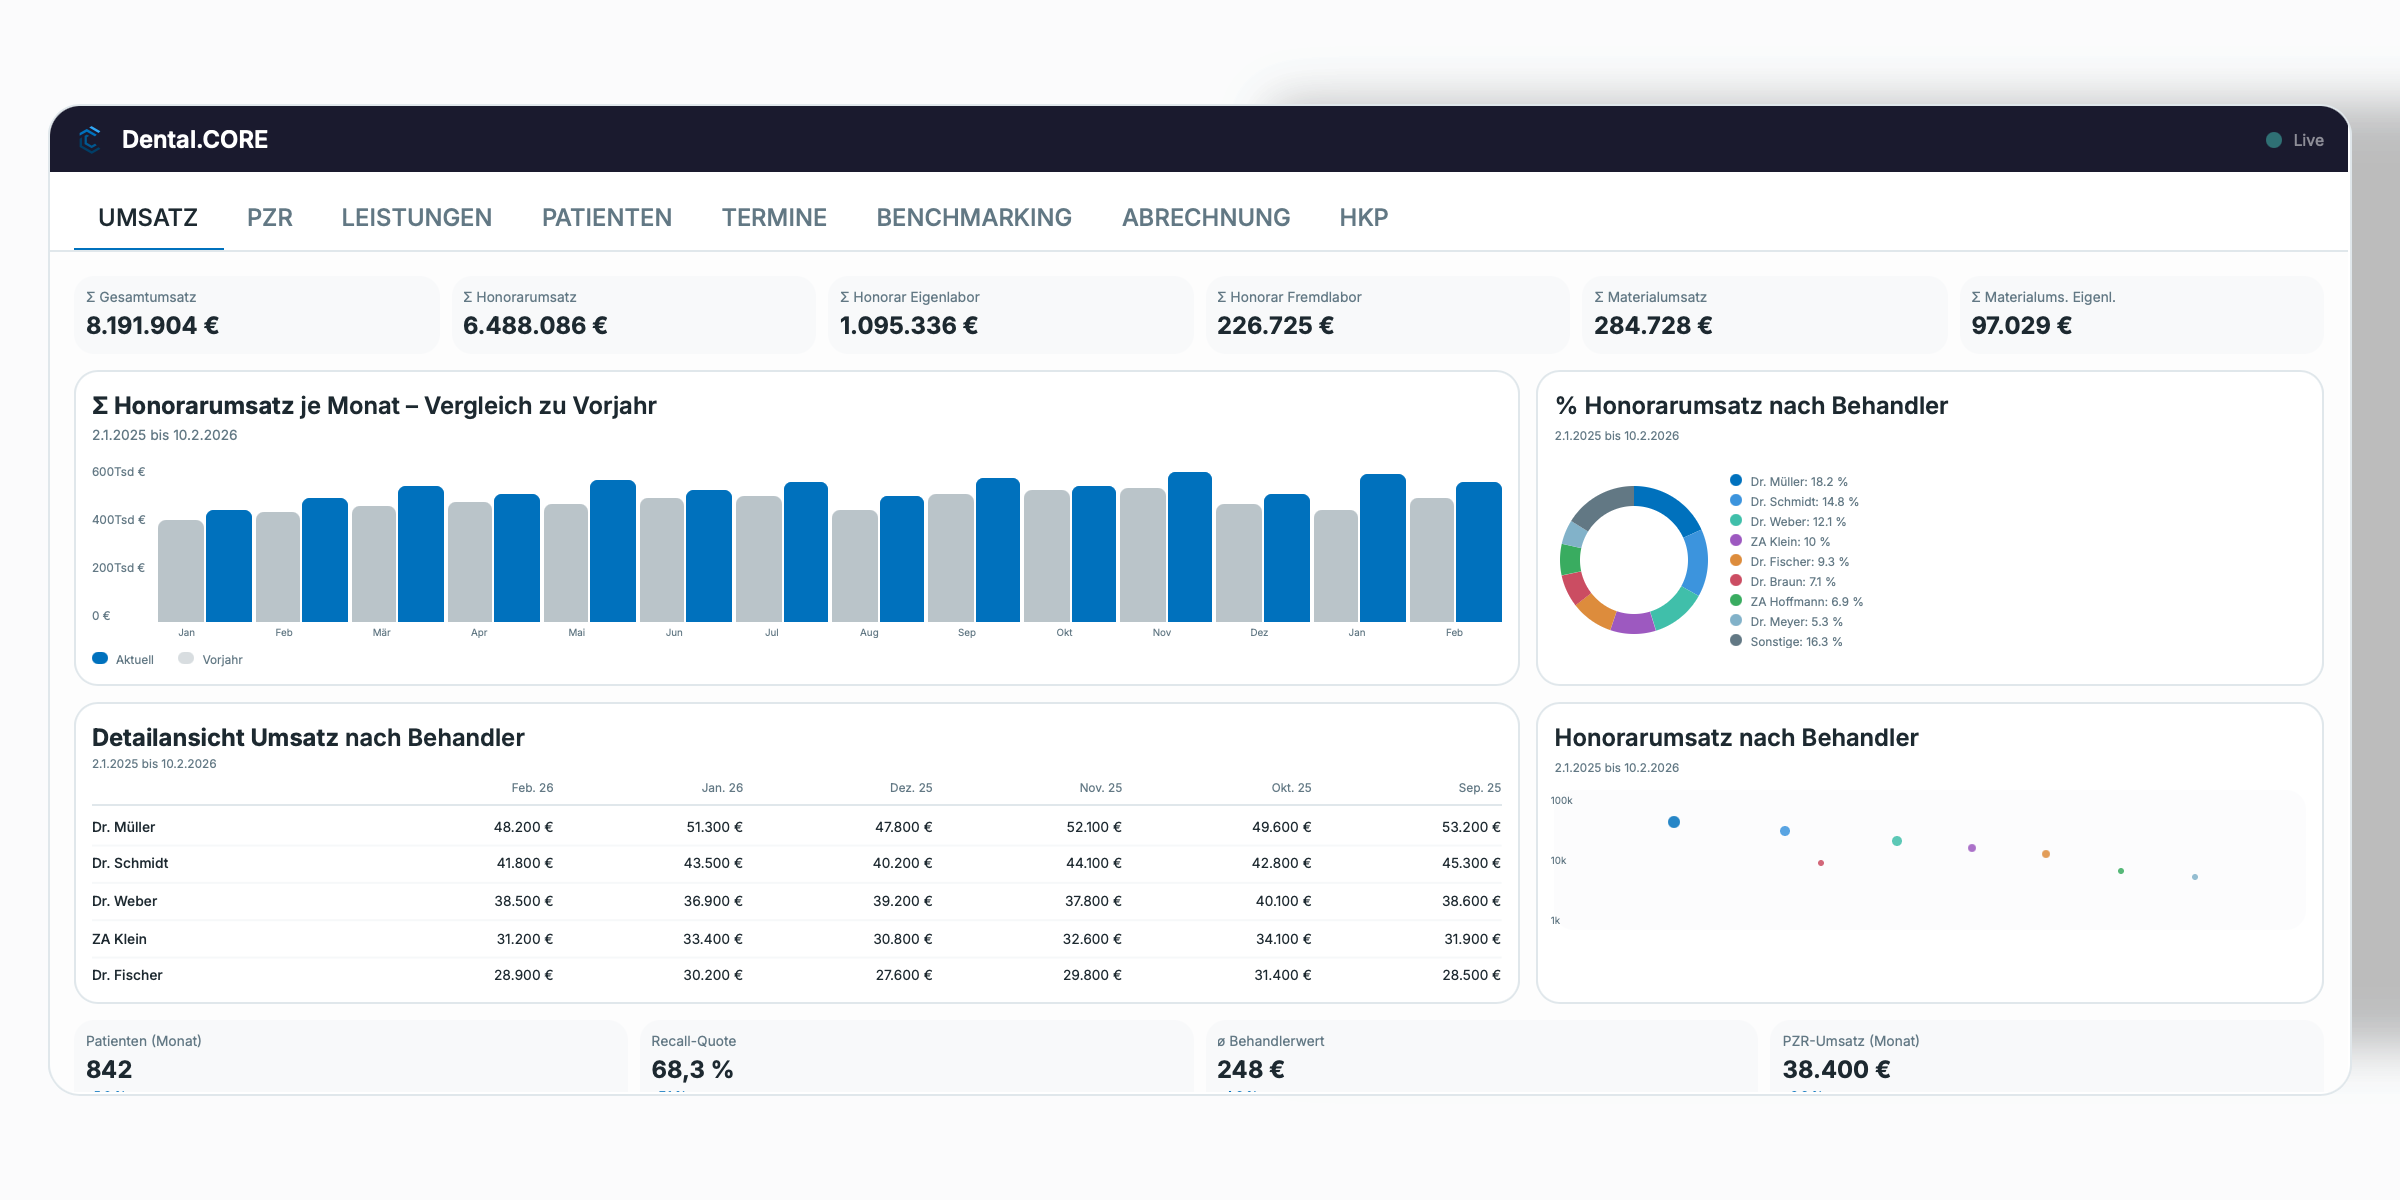Viewport: 2400px width, 1200px height.
Task: Click the tallest blue bar for Nov
Action: click(x=1190, y=547)
